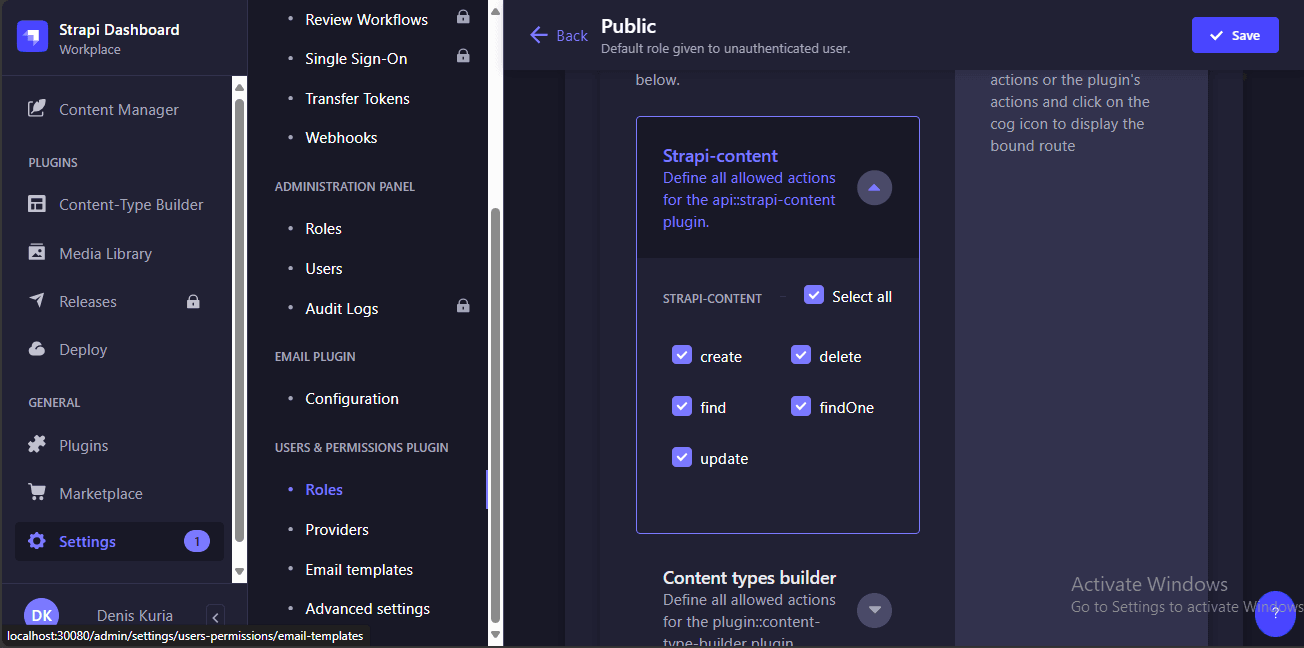Screen dimensions: 1304x648
Task: Click the Strapi logo icon
Action: coord(33,38)
